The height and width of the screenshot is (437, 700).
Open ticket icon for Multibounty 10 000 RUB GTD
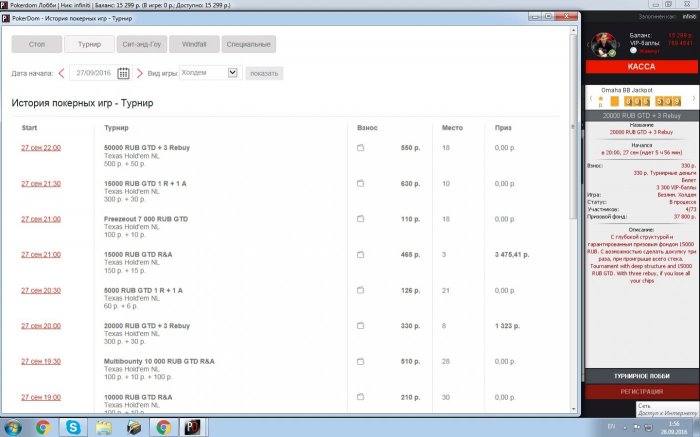(360, 362)
